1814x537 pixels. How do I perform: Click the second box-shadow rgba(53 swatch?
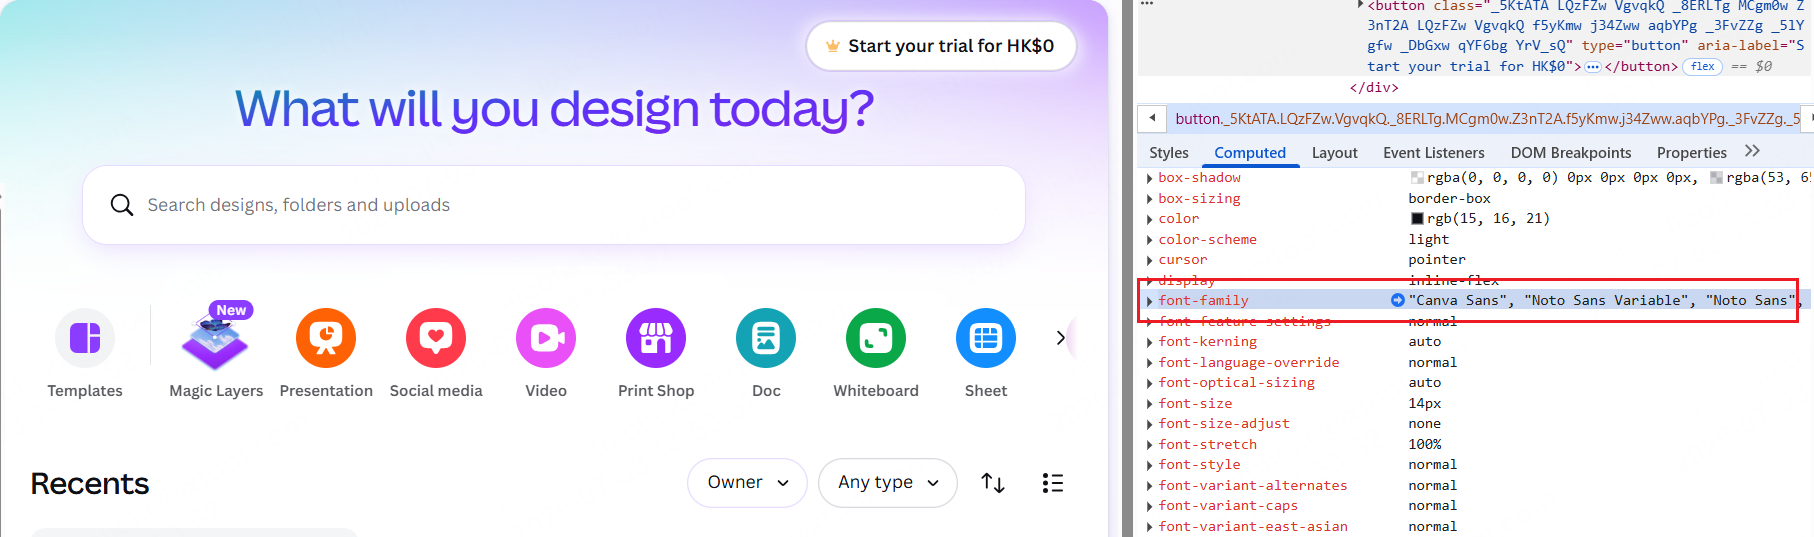(x=1716, y=178)
